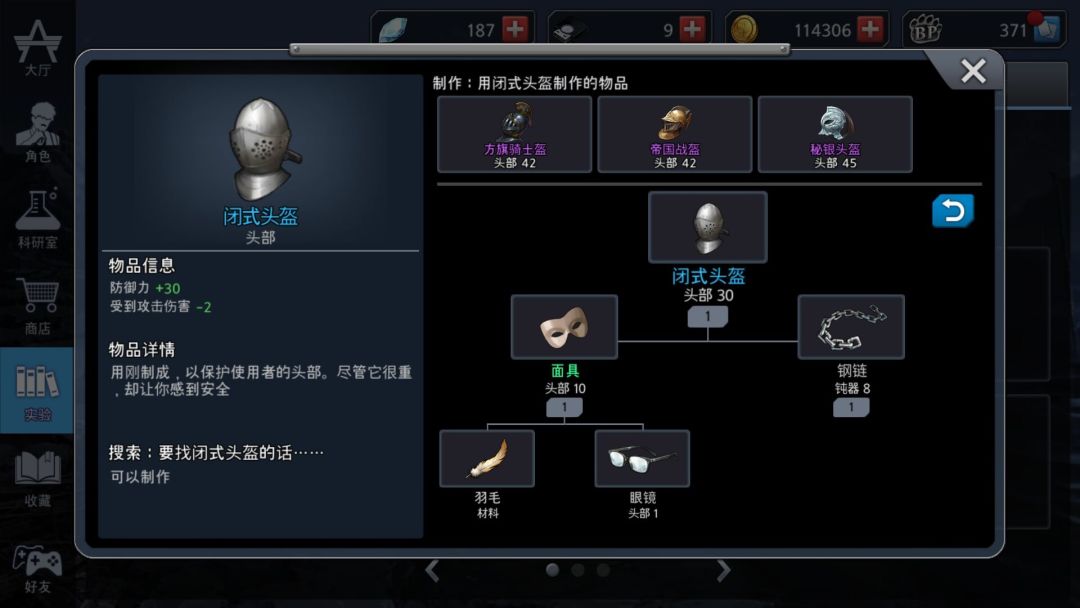Click the plus button beside 187 feathers
Image resolution: width=1080 pixels, height=608 pixels.
515,29
